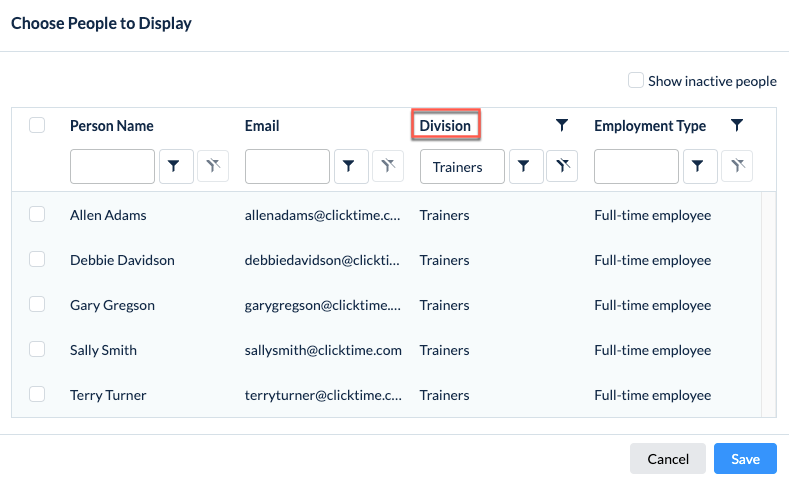Select Sally Smith's checkbox
Screen dimensions: 789x480
[37, 349]
